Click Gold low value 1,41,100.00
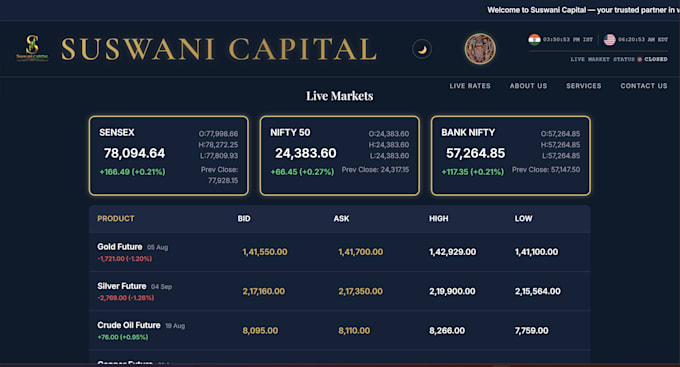The image size is (680, 367). point(536,252)
